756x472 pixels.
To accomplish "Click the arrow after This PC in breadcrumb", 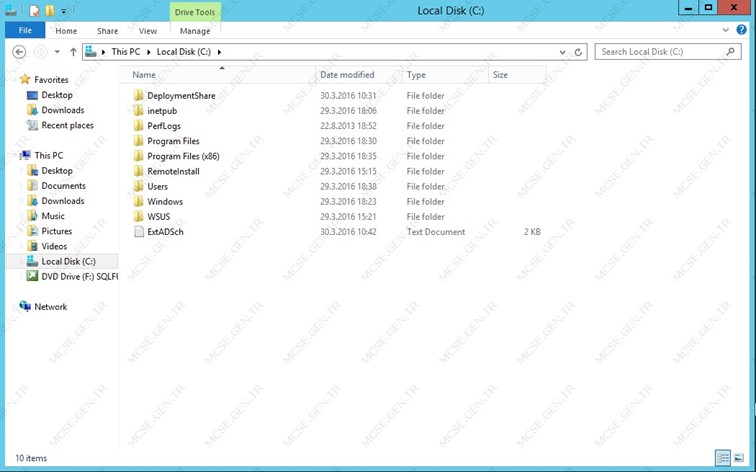I will click(x=148, y=52).
